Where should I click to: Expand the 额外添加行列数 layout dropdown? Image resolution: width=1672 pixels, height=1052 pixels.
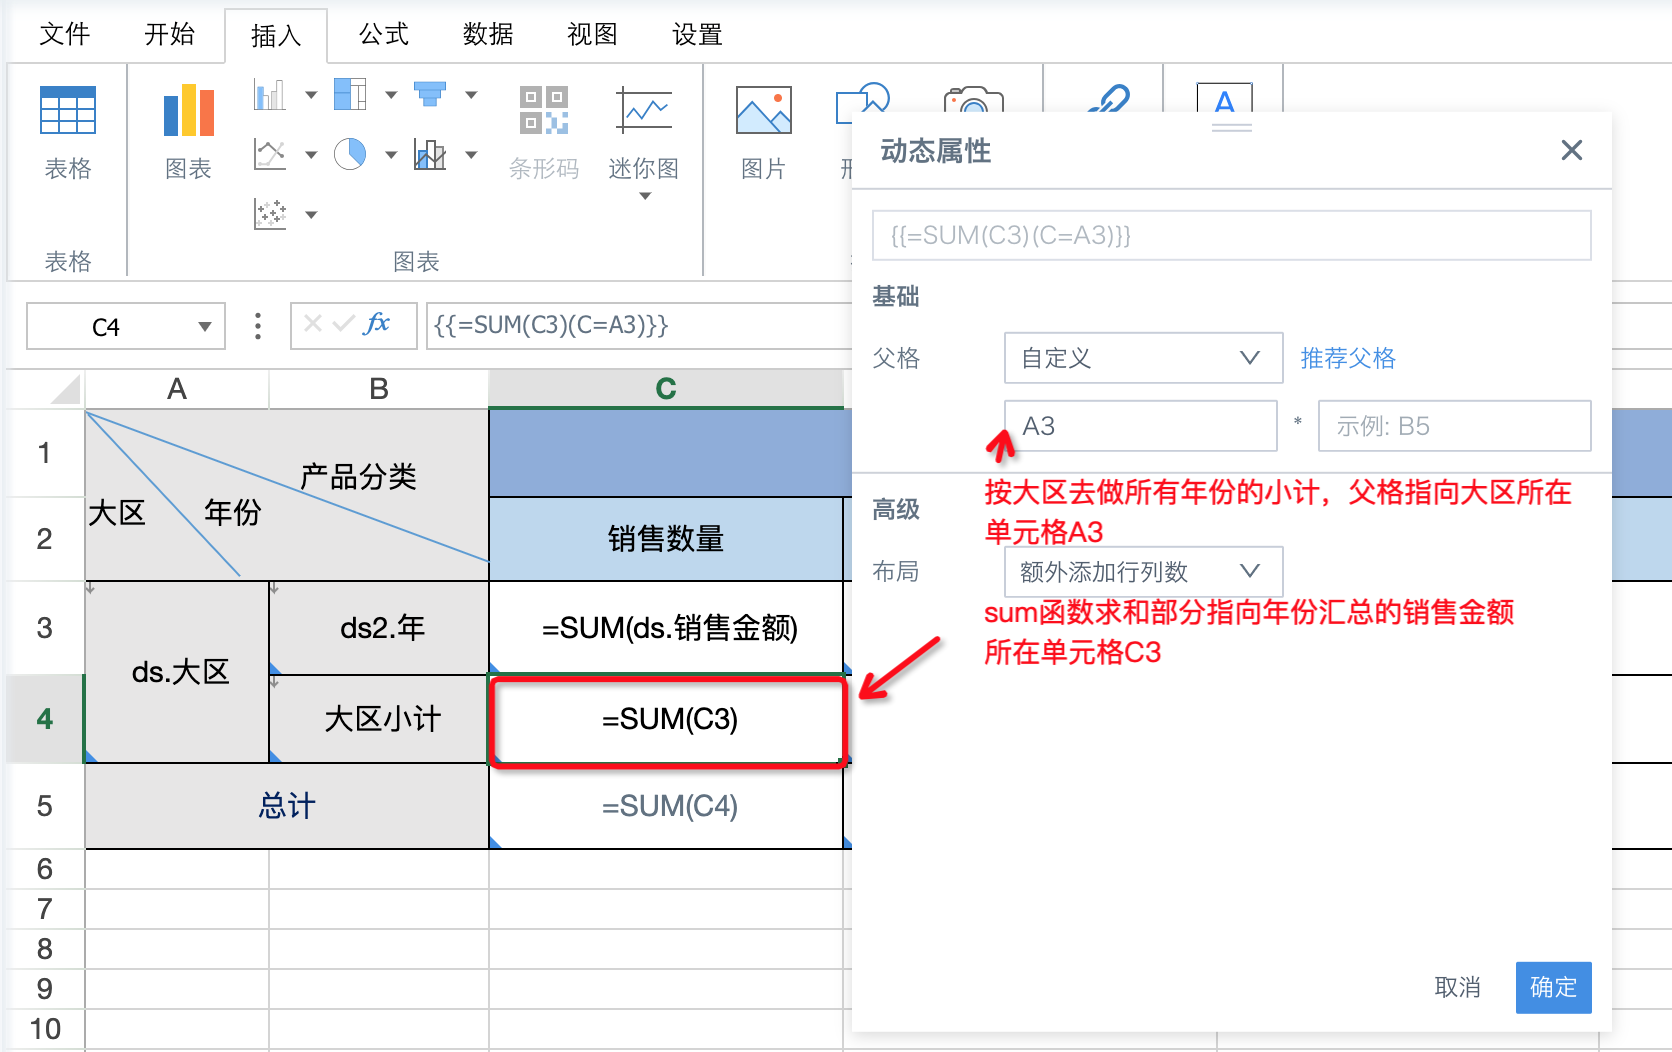click(1142, 572)
